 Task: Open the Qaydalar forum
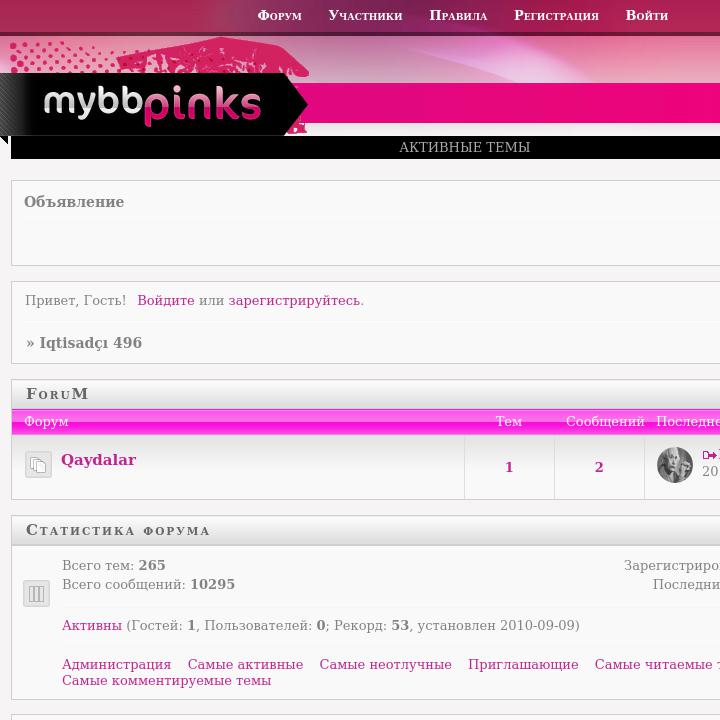[x=98, y=460]
